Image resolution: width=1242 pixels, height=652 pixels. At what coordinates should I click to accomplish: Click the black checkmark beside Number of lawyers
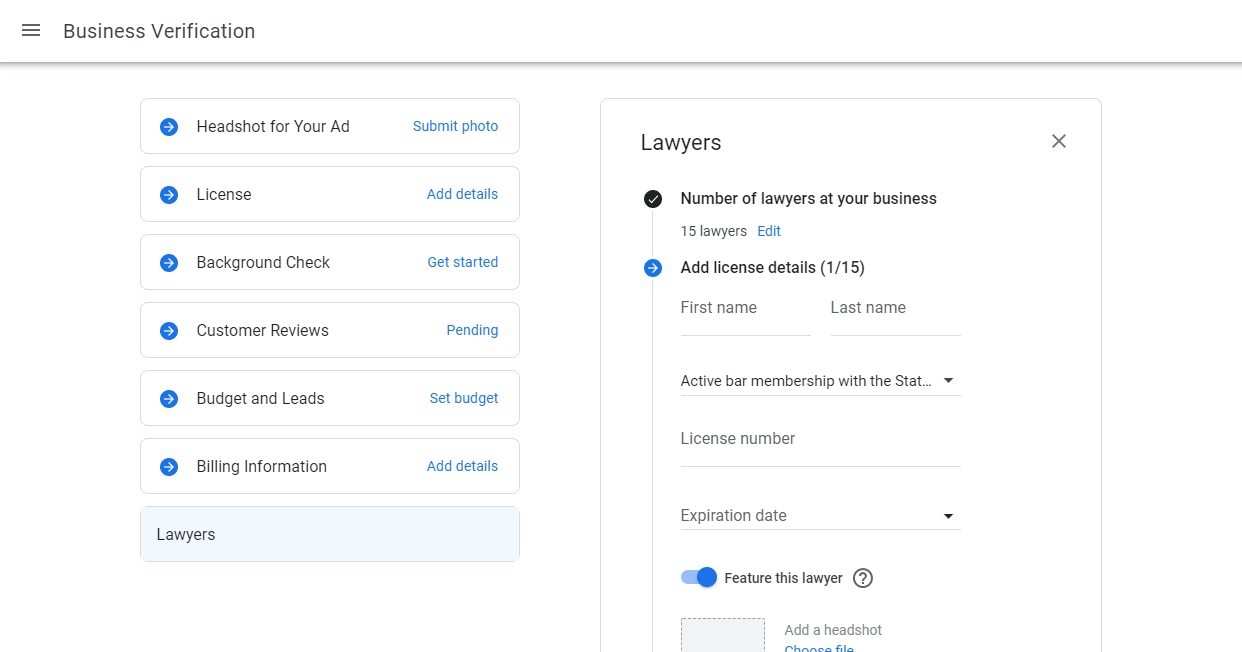pos(653,199)
